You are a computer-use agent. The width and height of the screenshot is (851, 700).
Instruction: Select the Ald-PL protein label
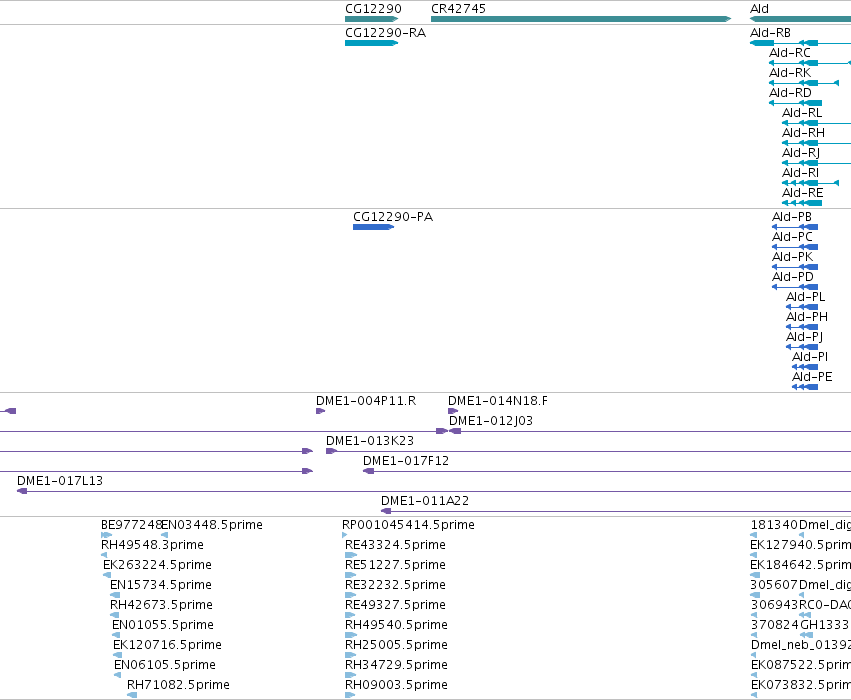coord(805,297)
